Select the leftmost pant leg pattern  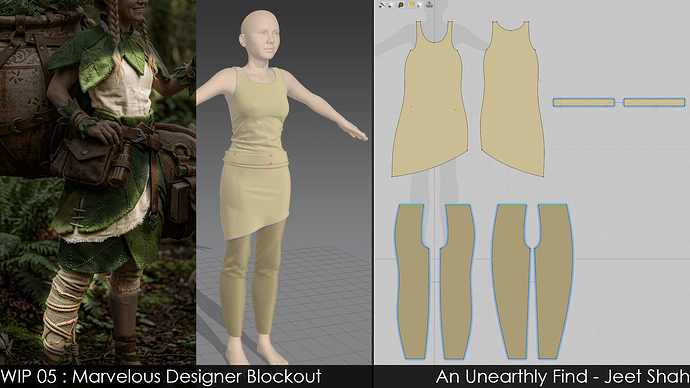[411, 282]
